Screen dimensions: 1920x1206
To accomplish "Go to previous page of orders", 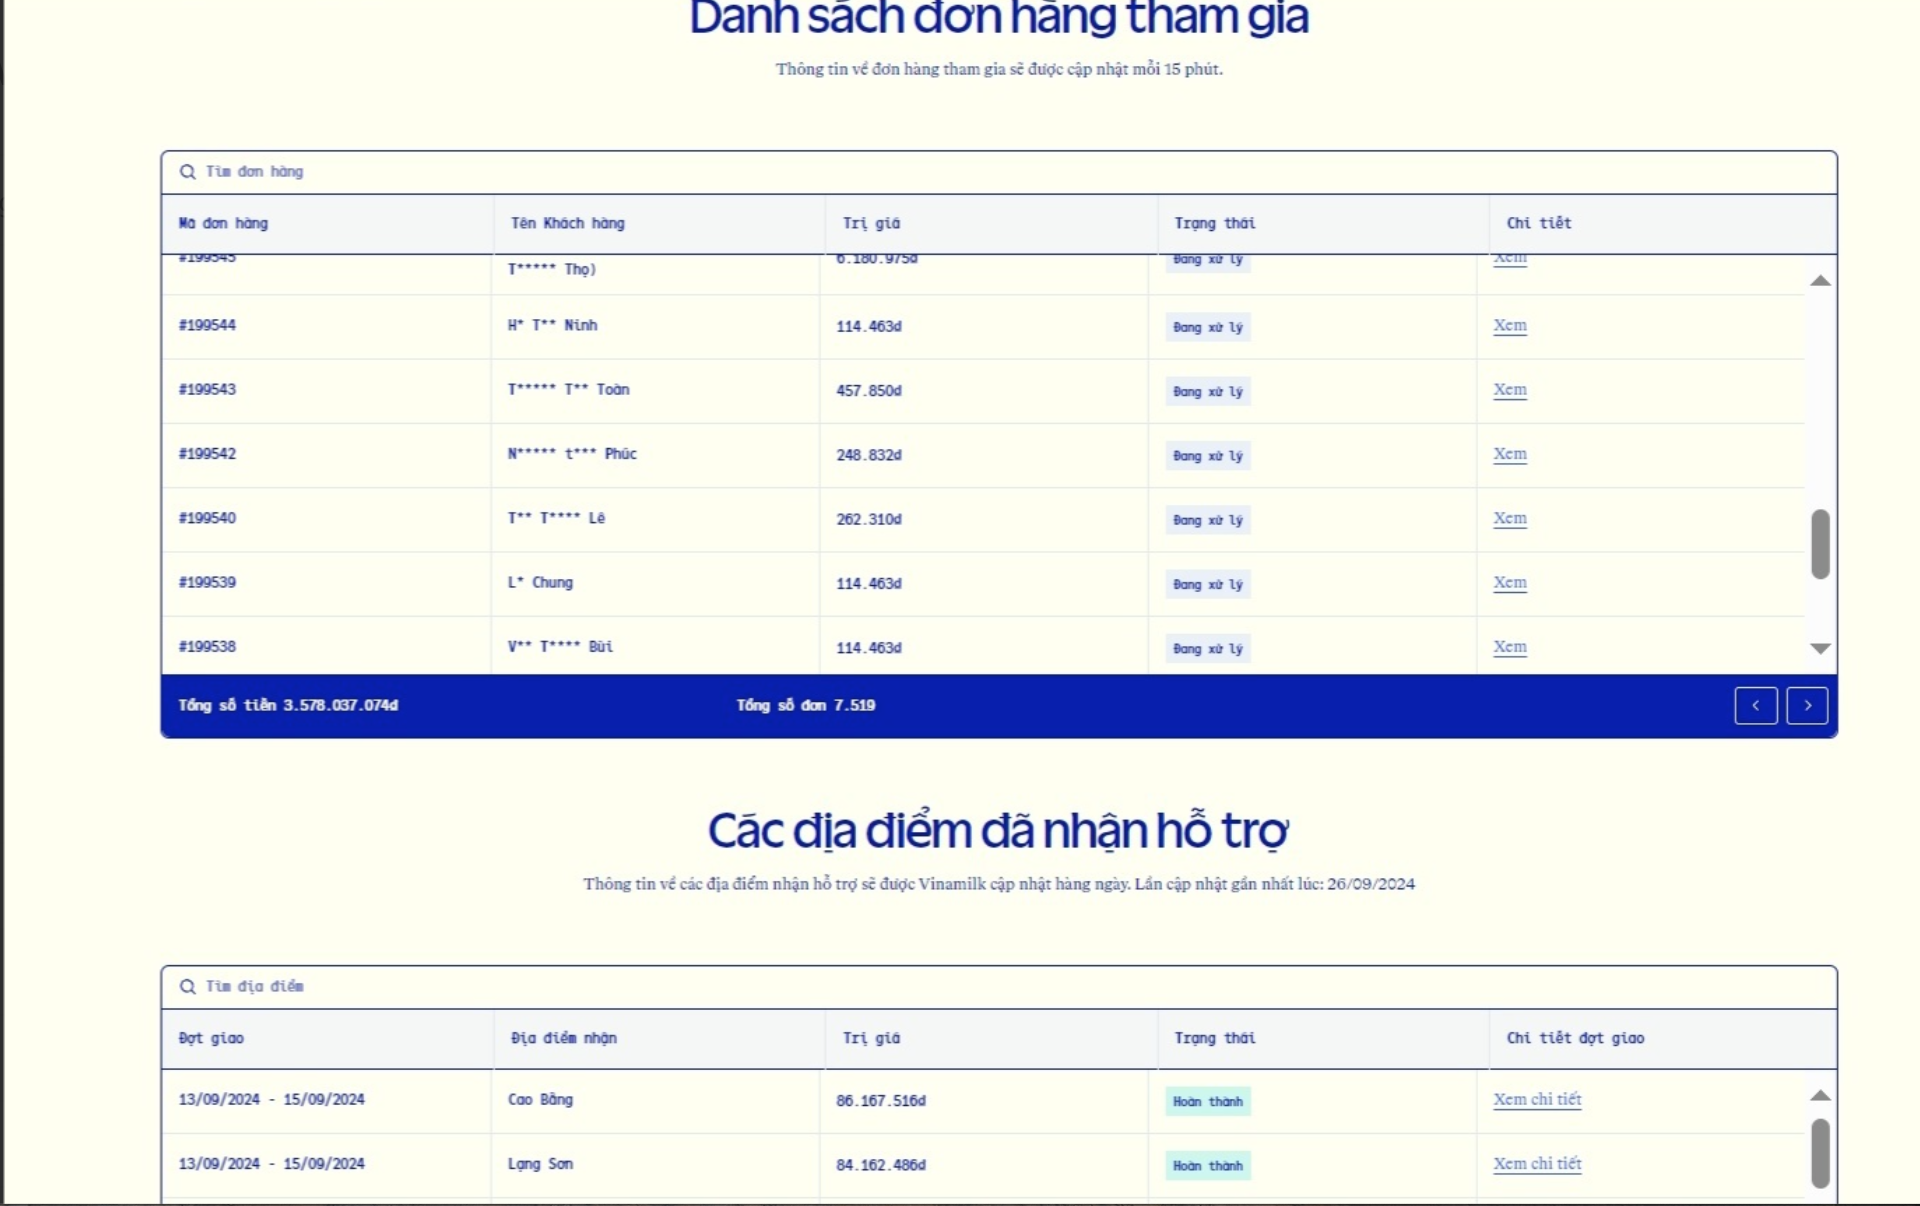I will point(1755,705).
